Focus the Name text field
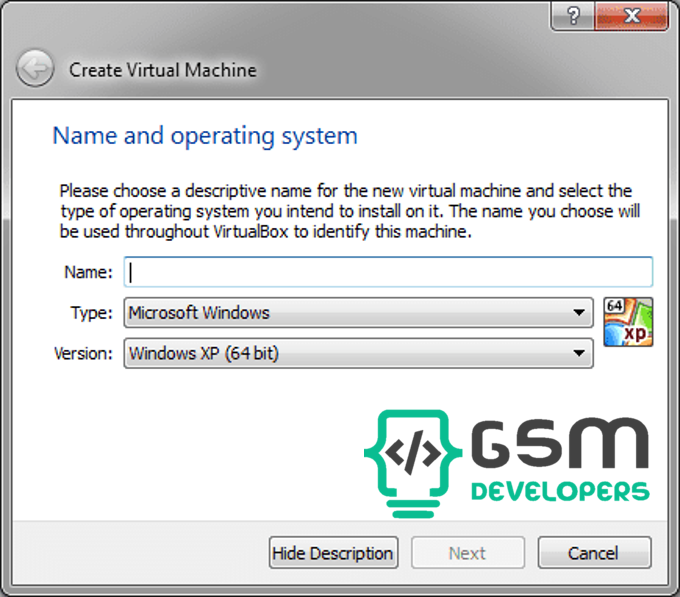 388,272
